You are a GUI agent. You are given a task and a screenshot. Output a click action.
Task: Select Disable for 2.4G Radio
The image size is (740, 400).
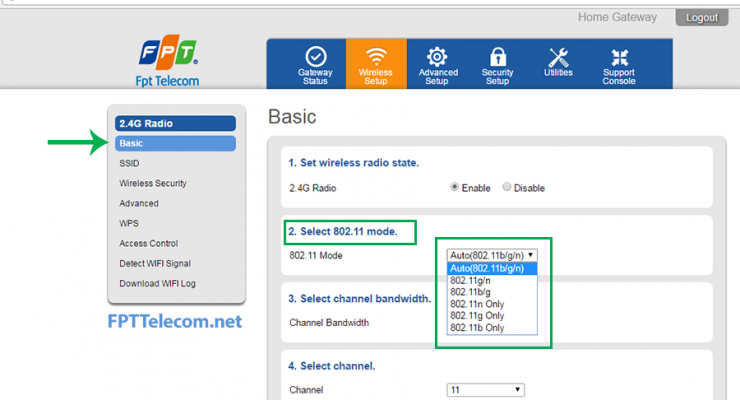click(x=506, y=187)
